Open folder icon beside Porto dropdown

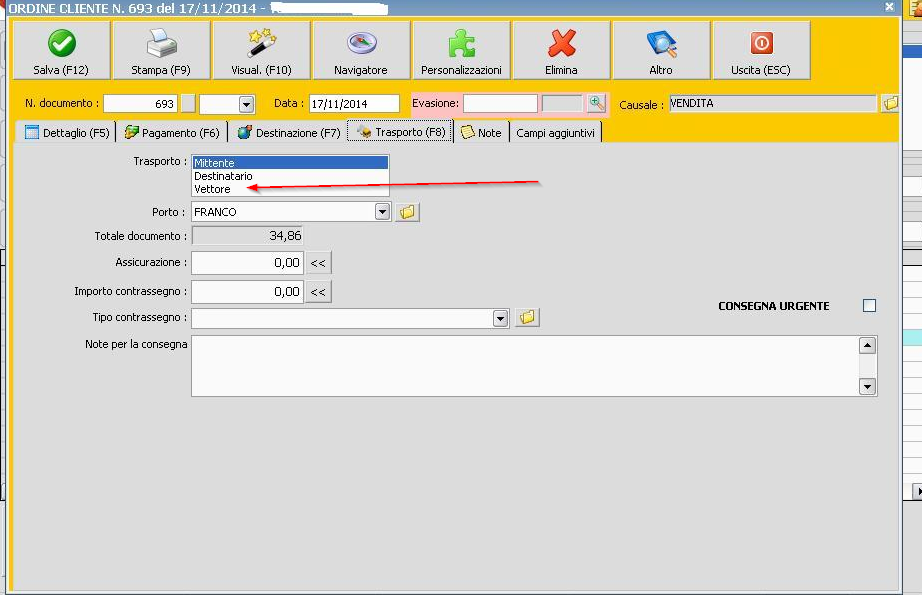point(407,212)
